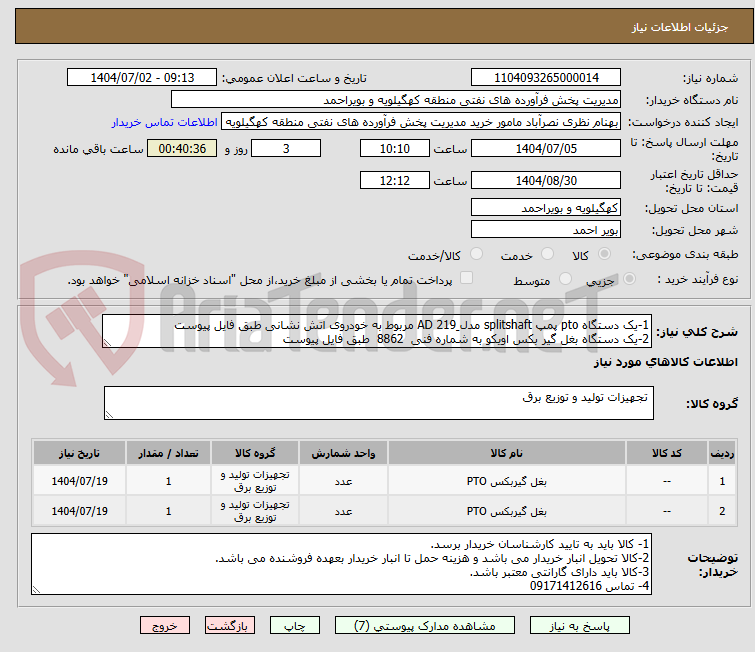Click row number 1 cell
This screenshot has height=652, width=755.
pyautogui.click(x=722, y=481)
